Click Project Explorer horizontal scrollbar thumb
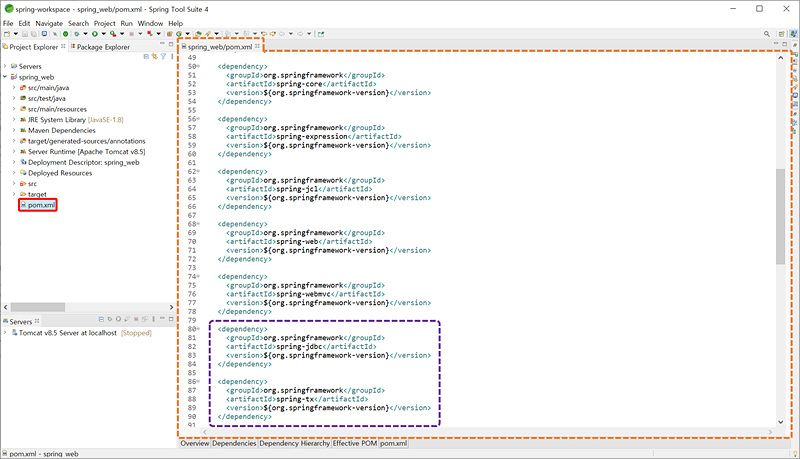800x459 pixels. click(38, 307)
